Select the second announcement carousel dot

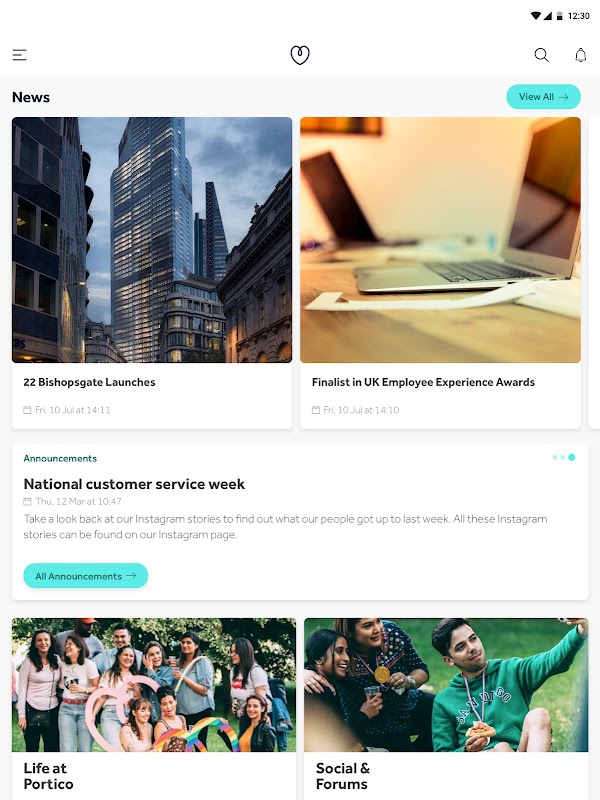[x=563, y=457]
